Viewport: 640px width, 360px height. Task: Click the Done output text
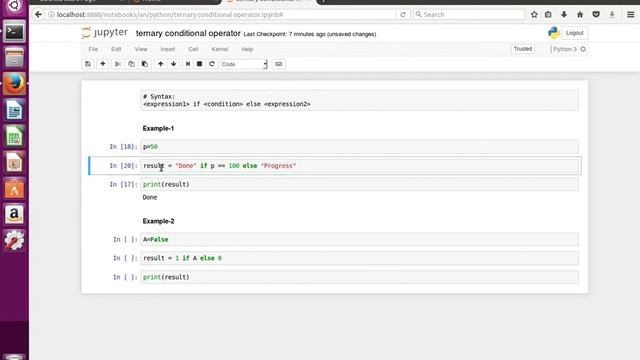(x=150, y=198)
